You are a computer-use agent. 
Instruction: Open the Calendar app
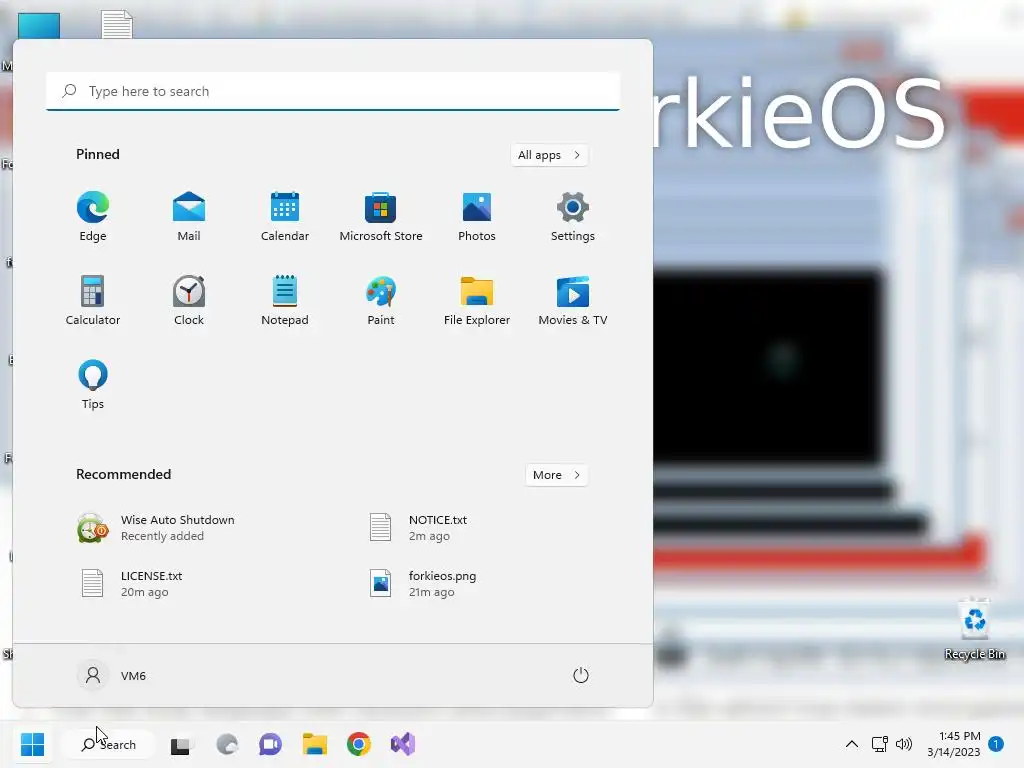click(x=285, y=216)
